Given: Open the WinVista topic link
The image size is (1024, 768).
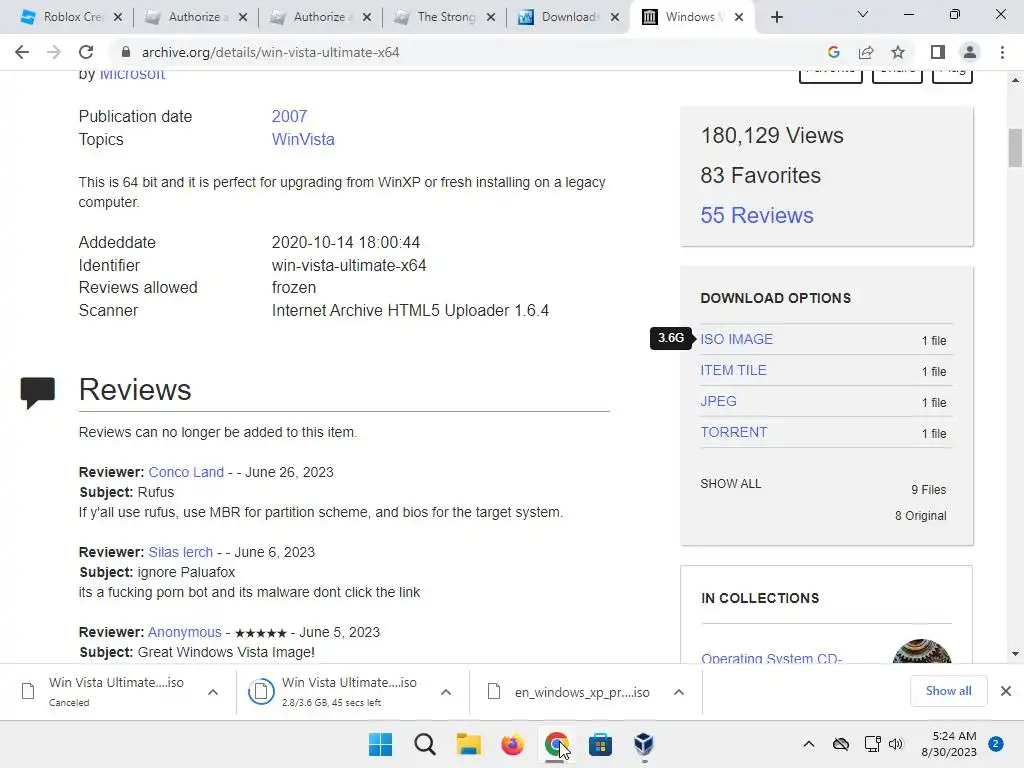Looking at the screenshot, I should pos(303,139).
